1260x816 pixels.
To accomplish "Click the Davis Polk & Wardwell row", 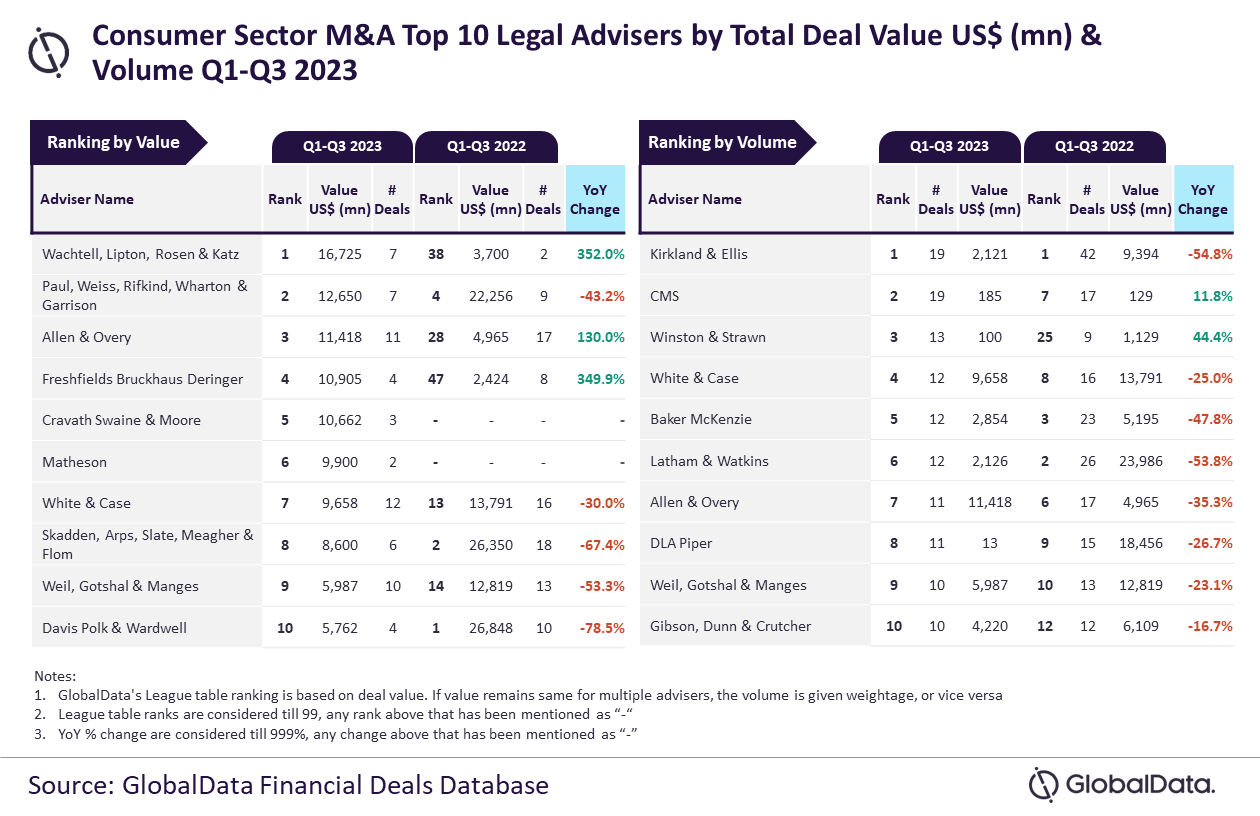I will (330, 628).
